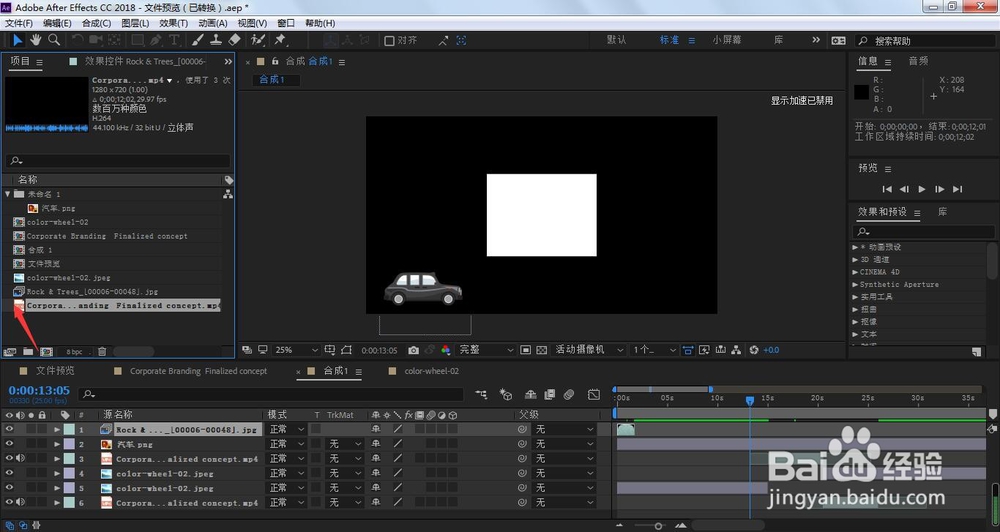Click the play button in 预览 panel
The image size is (1000, 532).
[x=922, y=189]
